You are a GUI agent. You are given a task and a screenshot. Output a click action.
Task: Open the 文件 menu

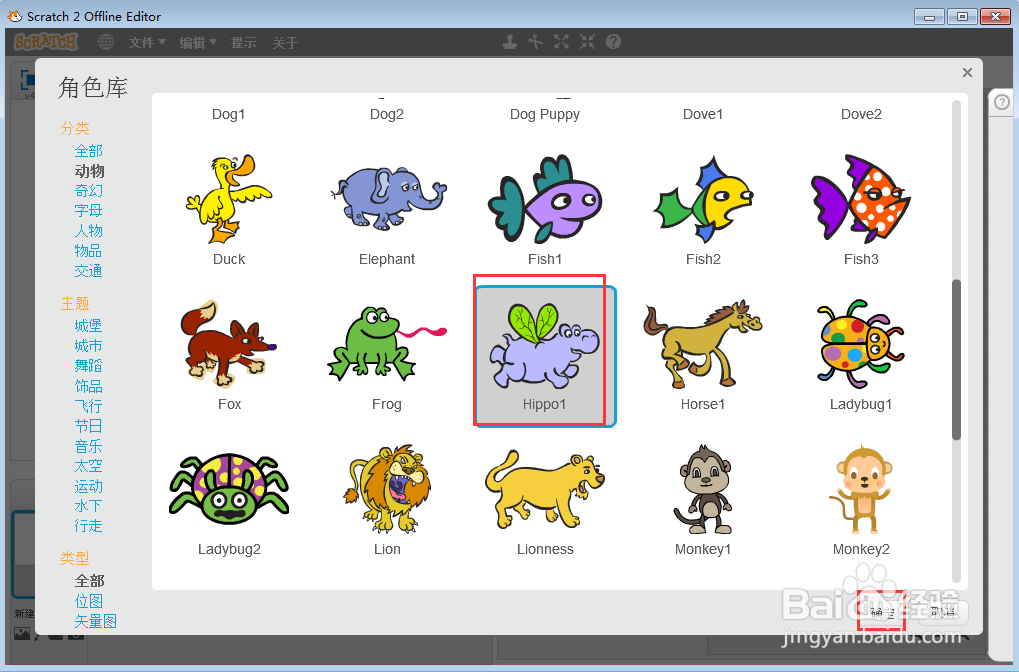pyautogui.click(x=147, y=43)
